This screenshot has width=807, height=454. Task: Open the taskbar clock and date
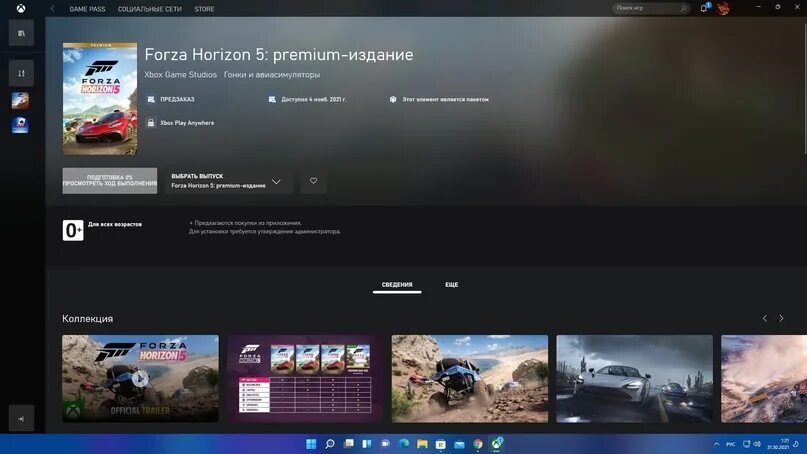[x=778, y=444]
